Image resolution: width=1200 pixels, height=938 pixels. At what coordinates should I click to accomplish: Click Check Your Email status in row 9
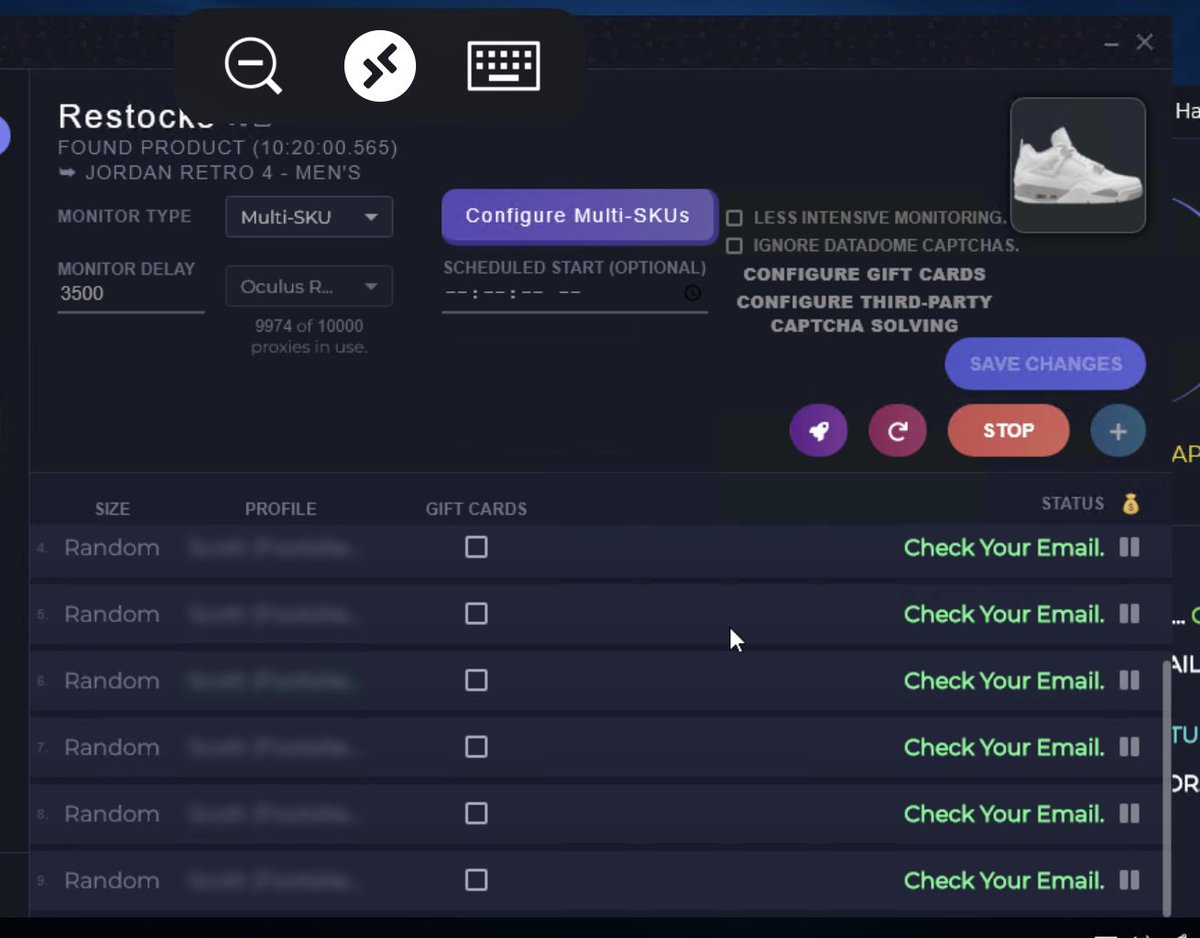(x=1004, y=880)
